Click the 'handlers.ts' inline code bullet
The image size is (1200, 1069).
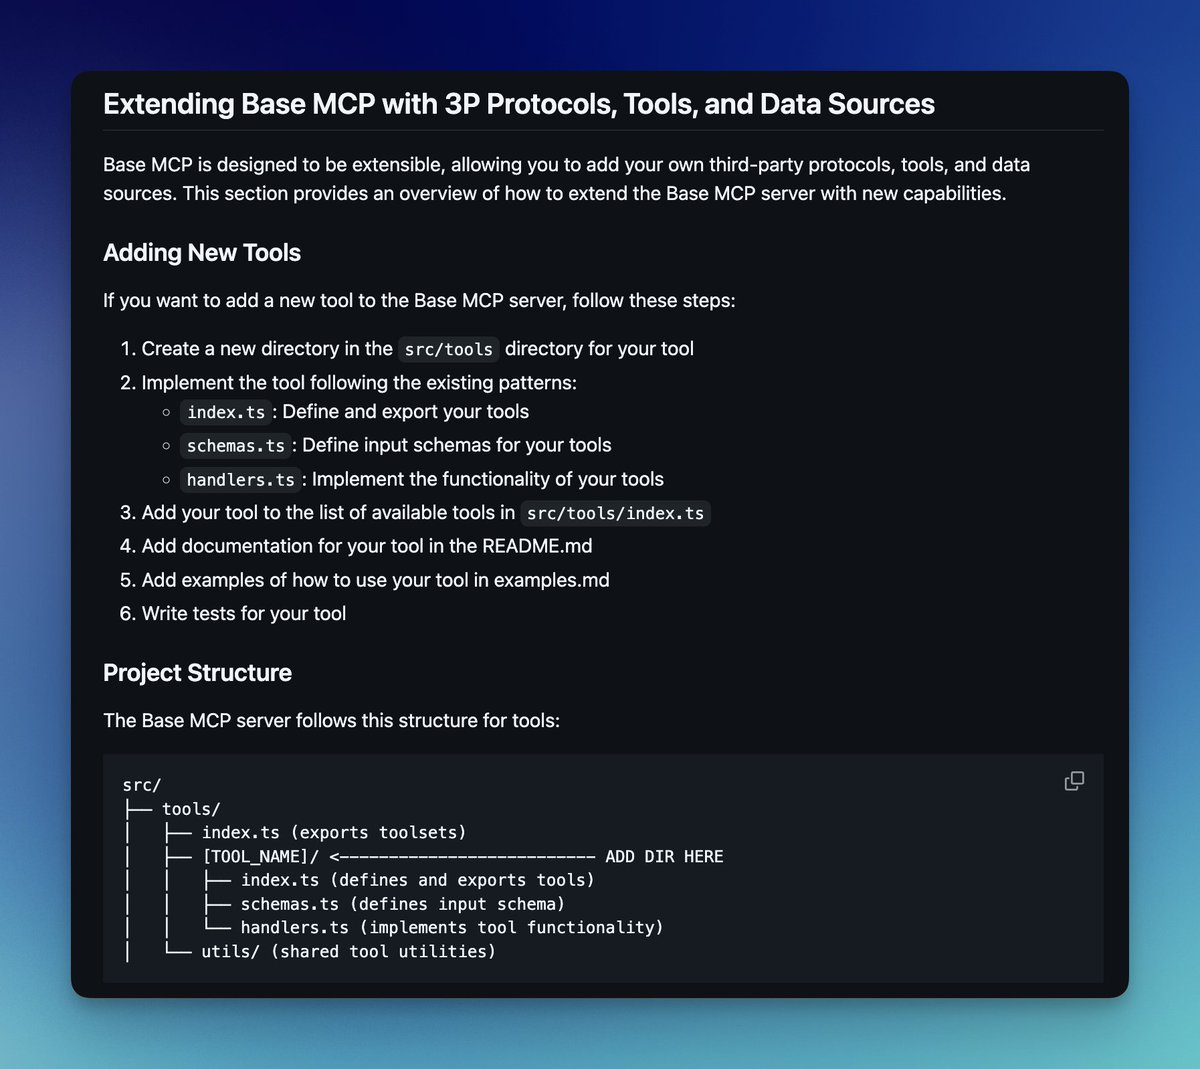point(241,480)
